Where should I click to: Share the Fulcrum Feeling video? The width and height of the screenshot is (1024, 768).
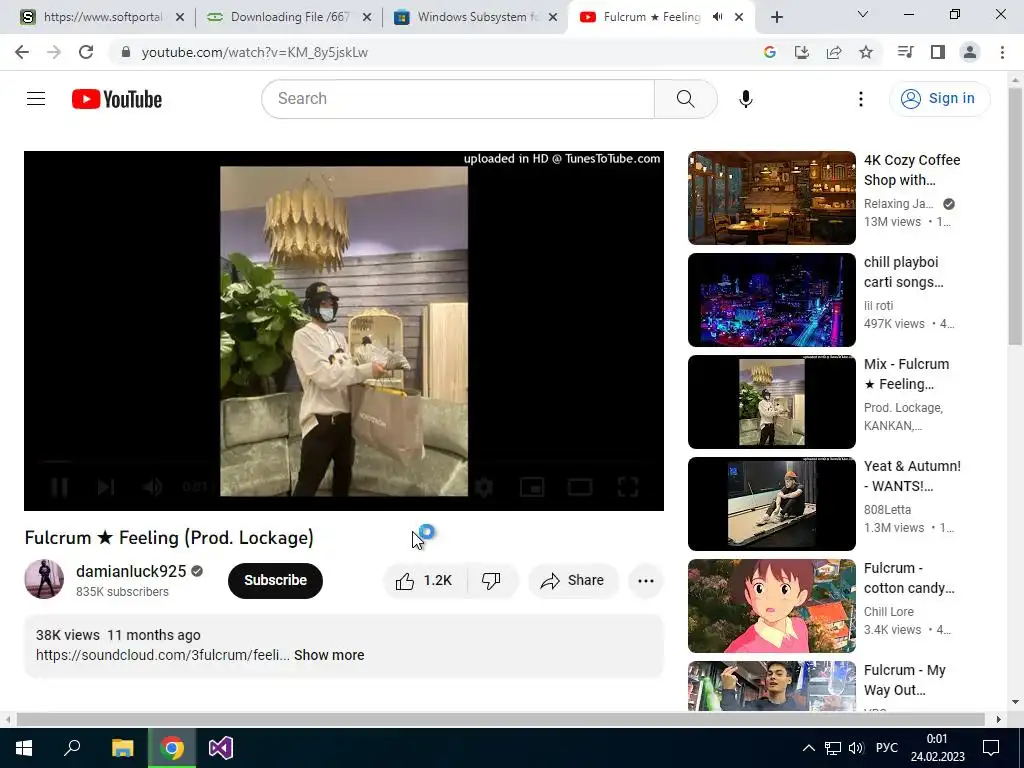(573, 581)
